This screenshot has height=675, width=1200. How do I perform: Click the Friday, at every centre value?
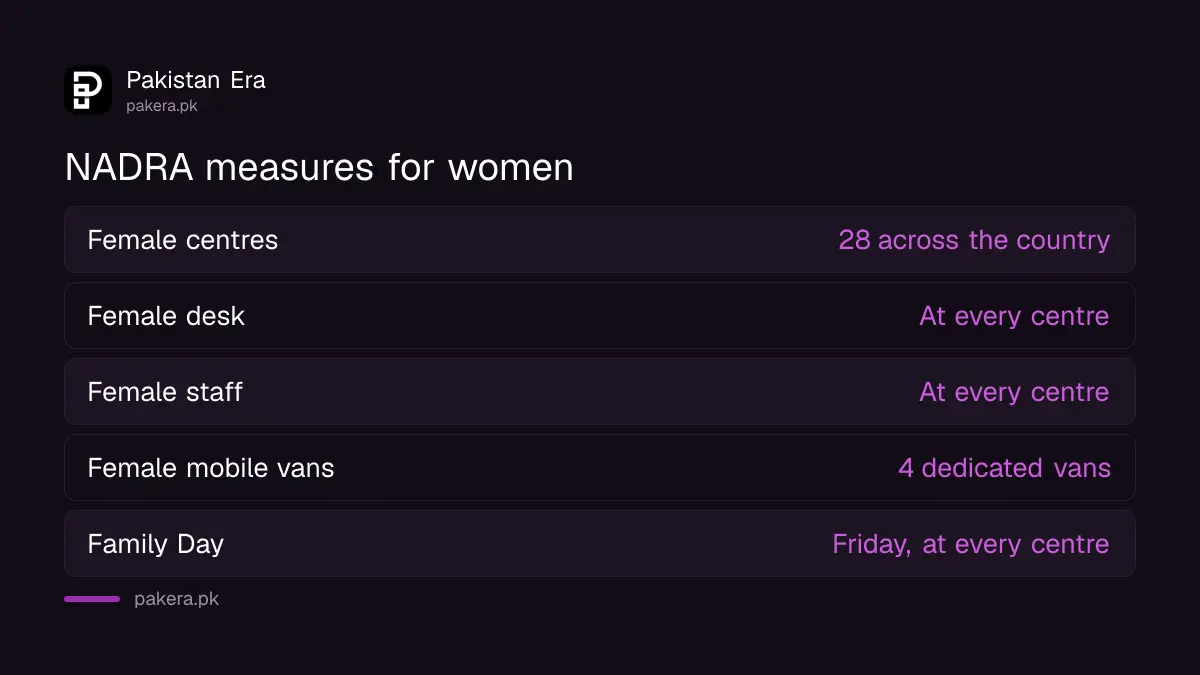tap(971, 544)
